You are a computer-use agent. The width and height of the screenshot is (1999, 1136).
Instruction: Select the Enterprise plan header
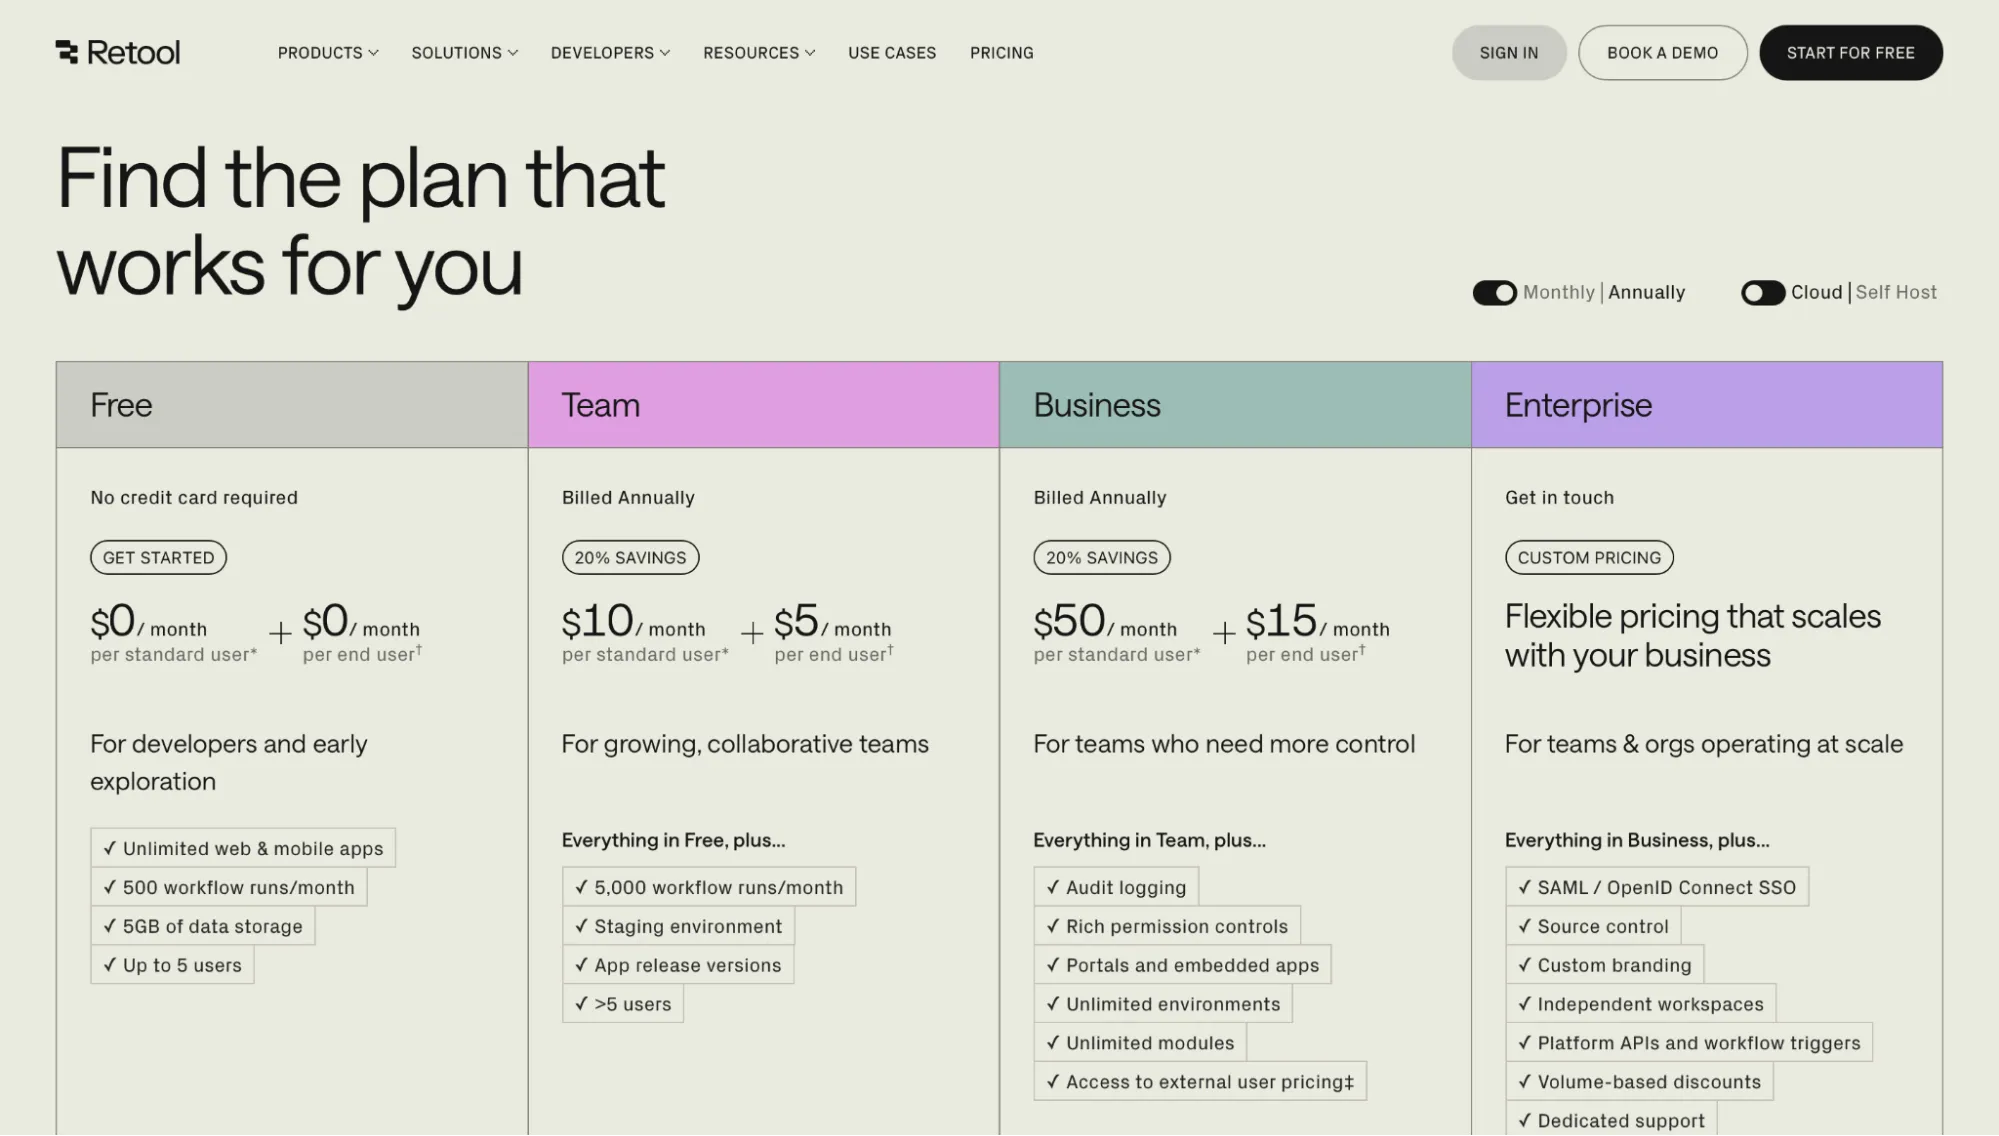pyautogui.click(x=1707, y=405)
